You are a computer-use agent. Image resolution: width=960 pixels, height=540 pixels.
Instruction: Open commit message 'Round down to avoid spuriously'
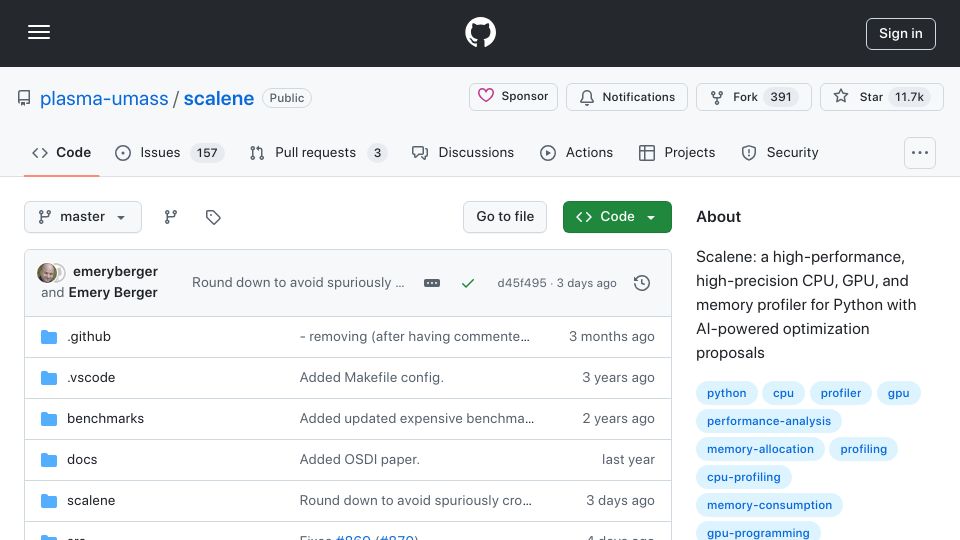tap(298, 283)
